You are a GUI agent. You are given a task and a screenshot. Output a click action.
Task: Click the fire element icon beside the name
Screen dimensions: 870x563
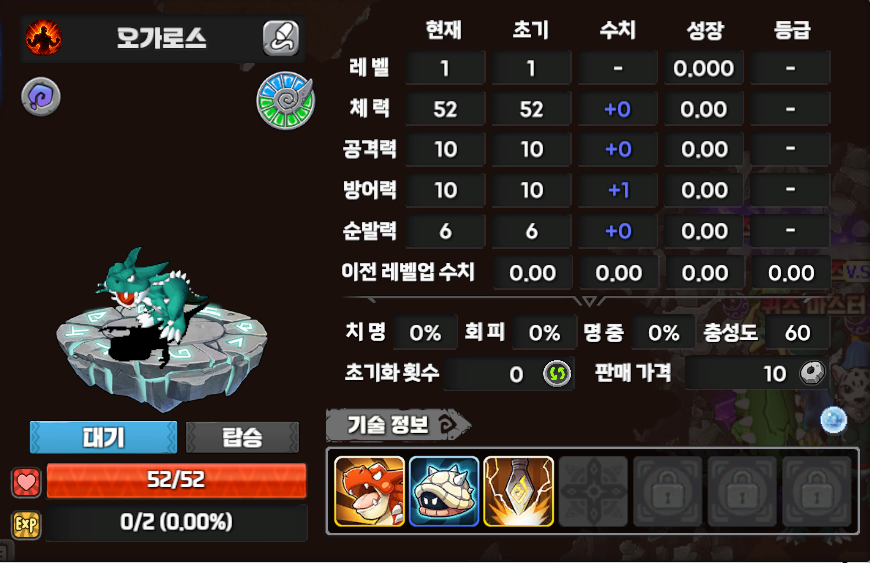click(43, 38)
